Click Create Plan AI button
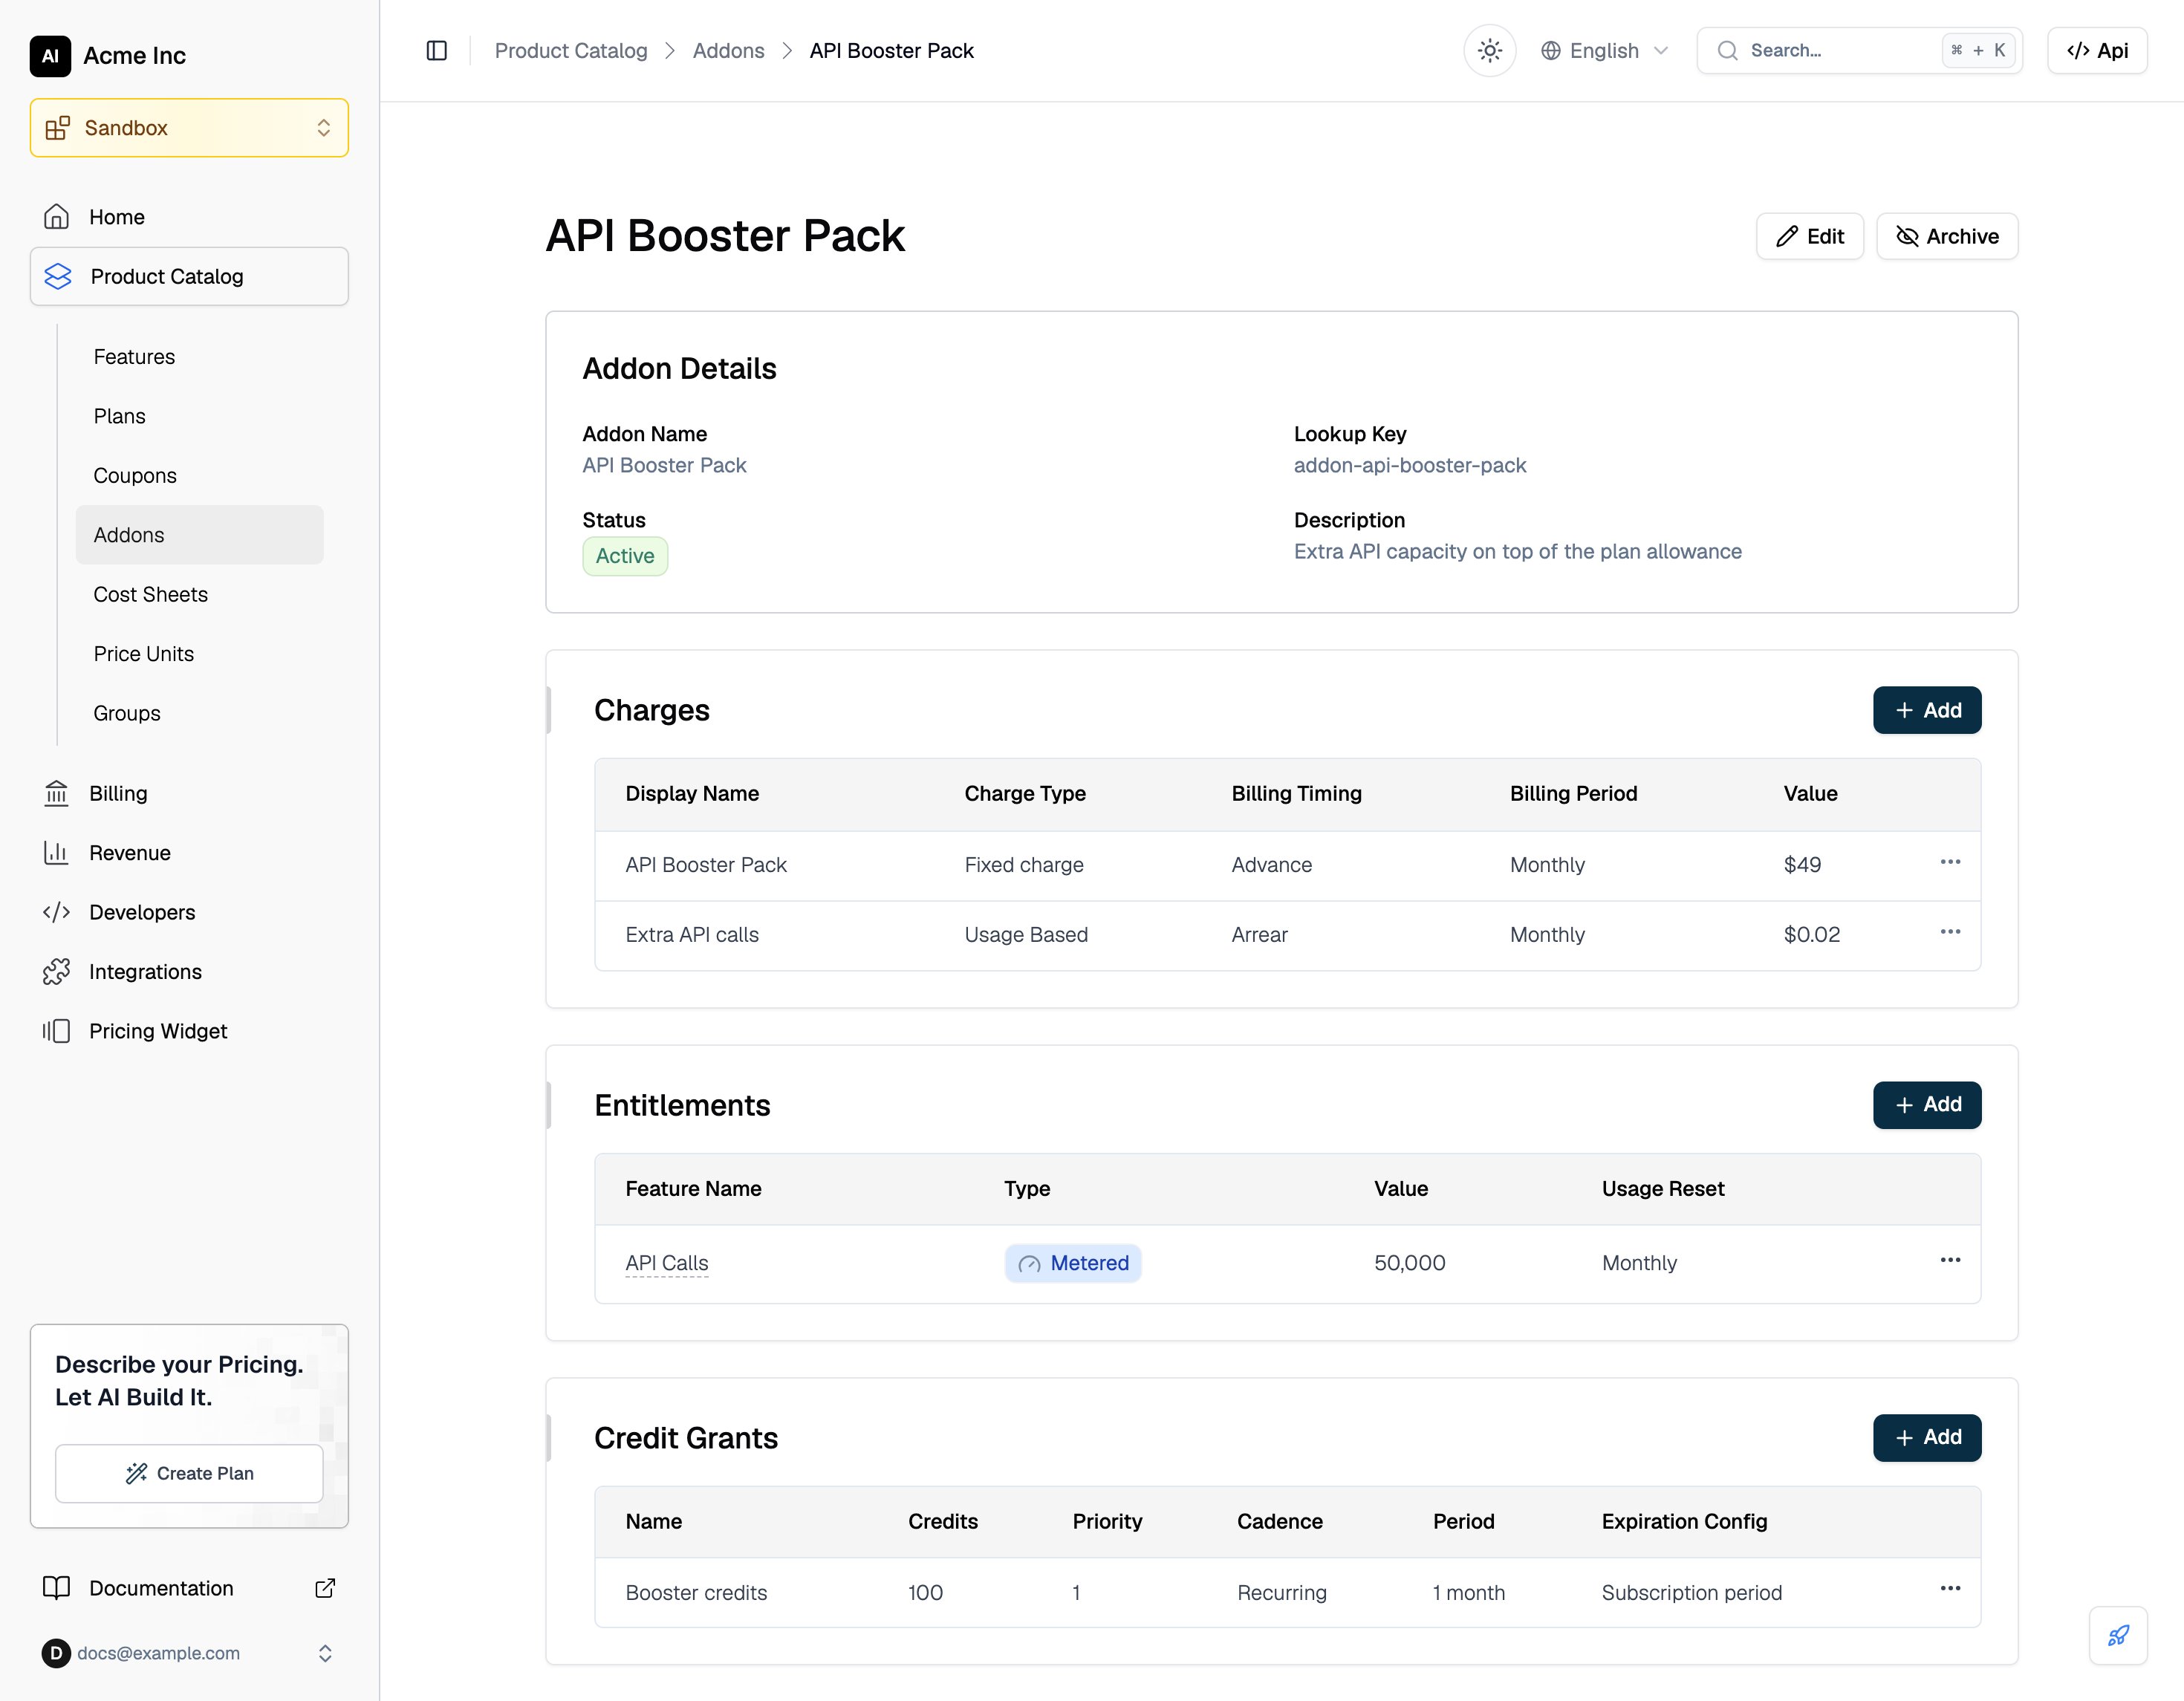 [x=189, y=1474]
